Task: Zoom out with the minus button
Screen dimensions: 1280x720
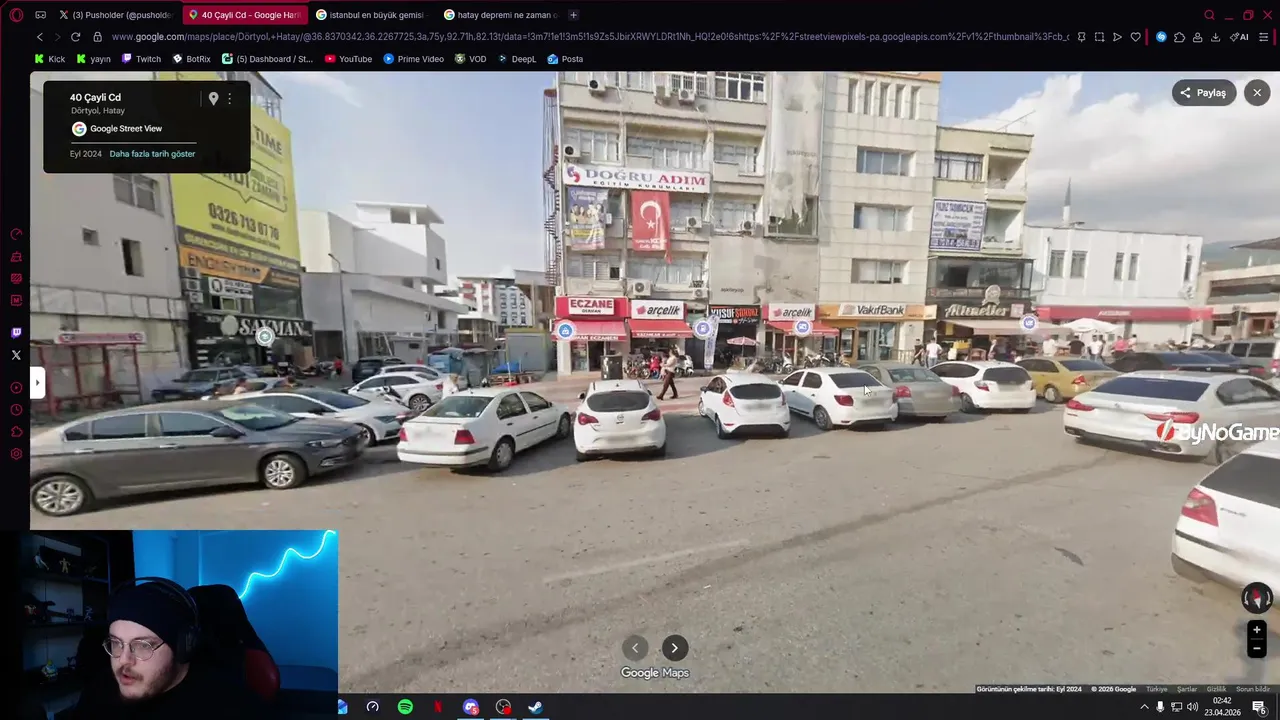Action: click(x=1257, y=648)
